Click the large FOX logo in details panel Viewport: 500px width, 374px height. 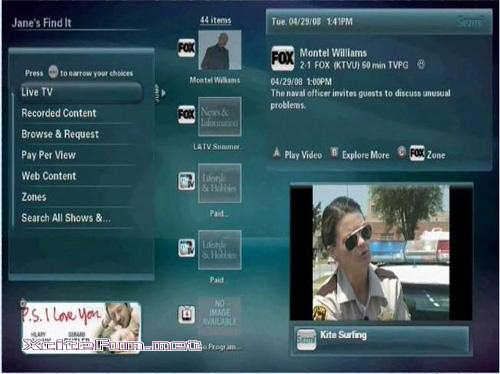point(283,58)
